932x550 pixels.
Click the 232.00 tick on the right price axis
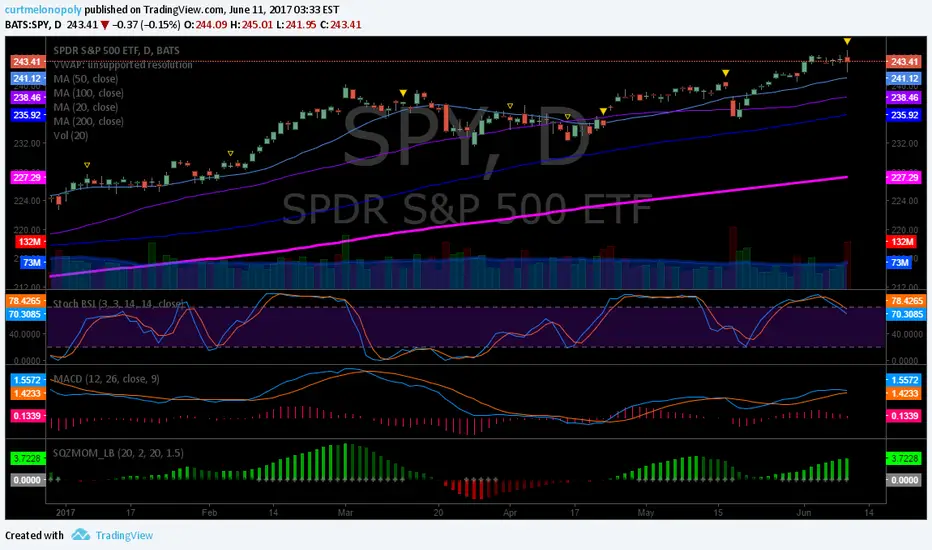pos(903,143)
